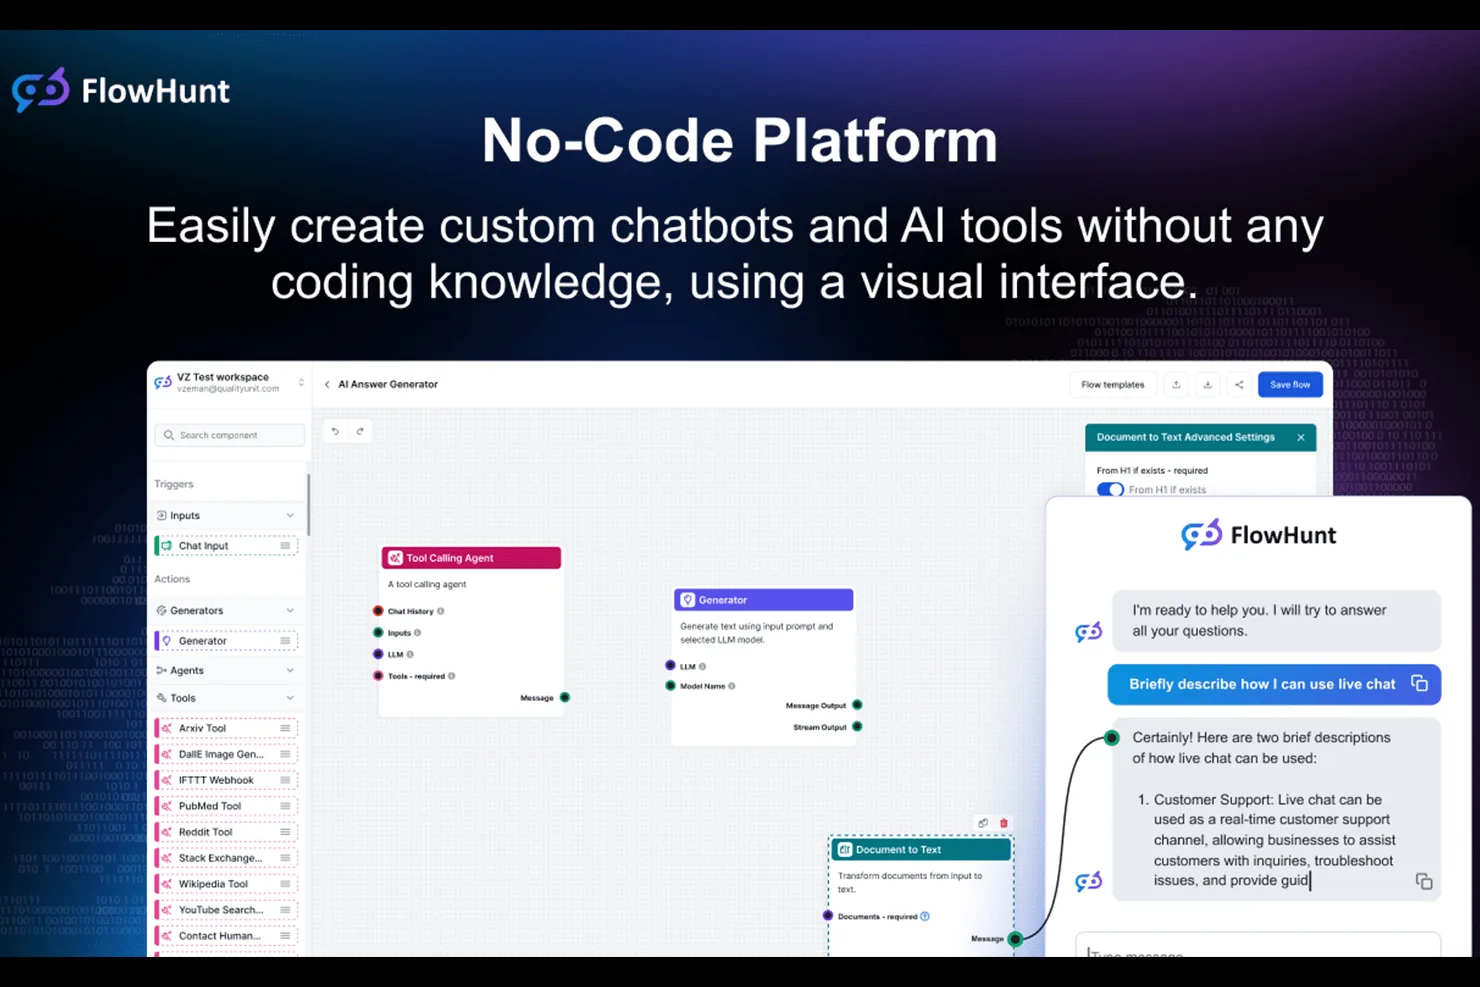This screenshot has height=987, width=1480.
Task: Click the Document to Text node header
Action: click(921, 849)
